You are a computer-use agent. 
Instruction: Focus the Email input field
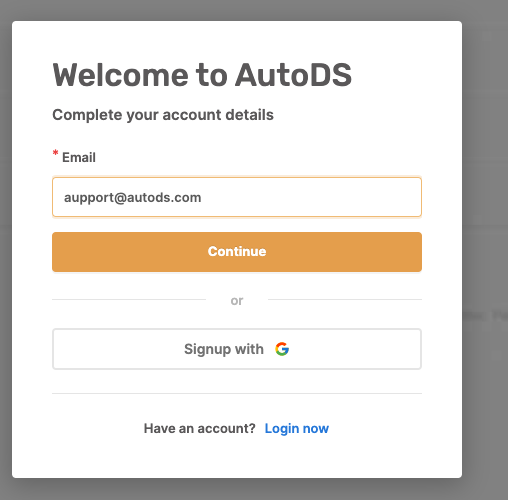click(237, 197)
